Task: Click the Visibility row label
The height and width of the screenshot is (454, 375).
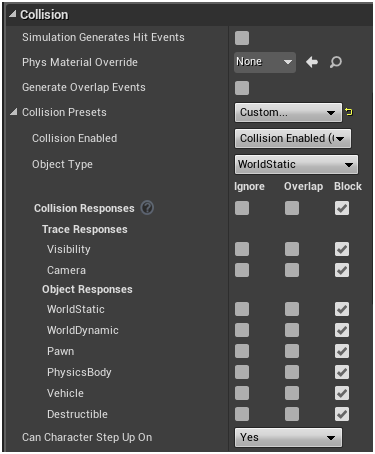Action: click(x=68, y=249)
